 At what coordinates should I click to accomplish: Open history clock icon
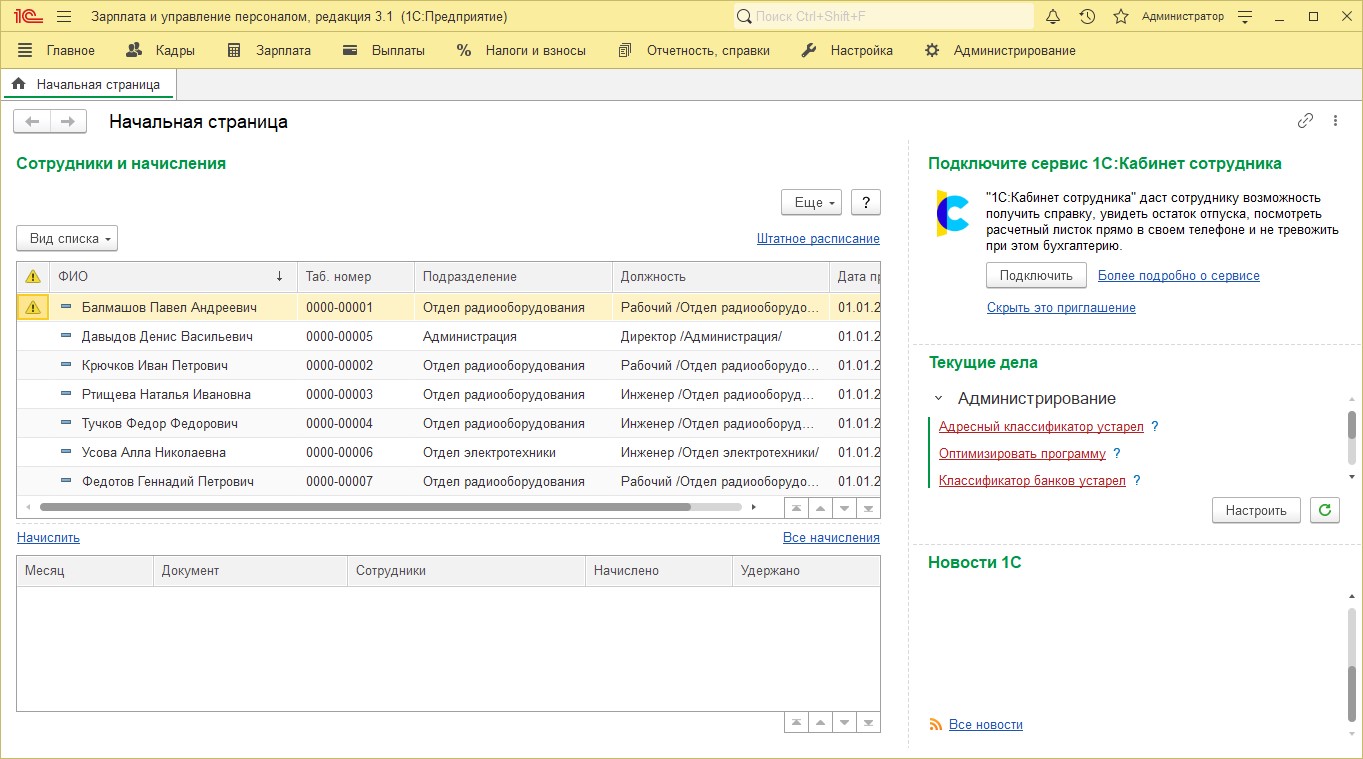pyautogui.click(x=1087, y=17)
